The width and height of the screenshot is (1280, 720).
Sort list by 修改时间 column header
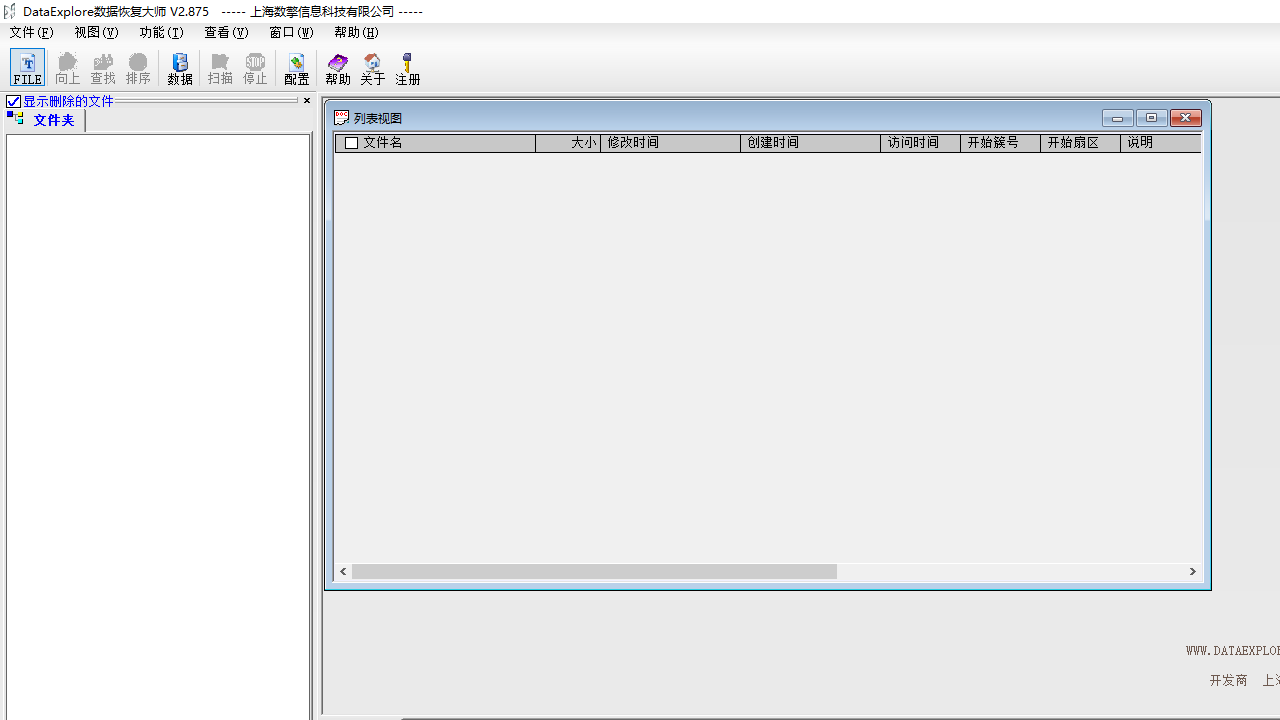670,143
